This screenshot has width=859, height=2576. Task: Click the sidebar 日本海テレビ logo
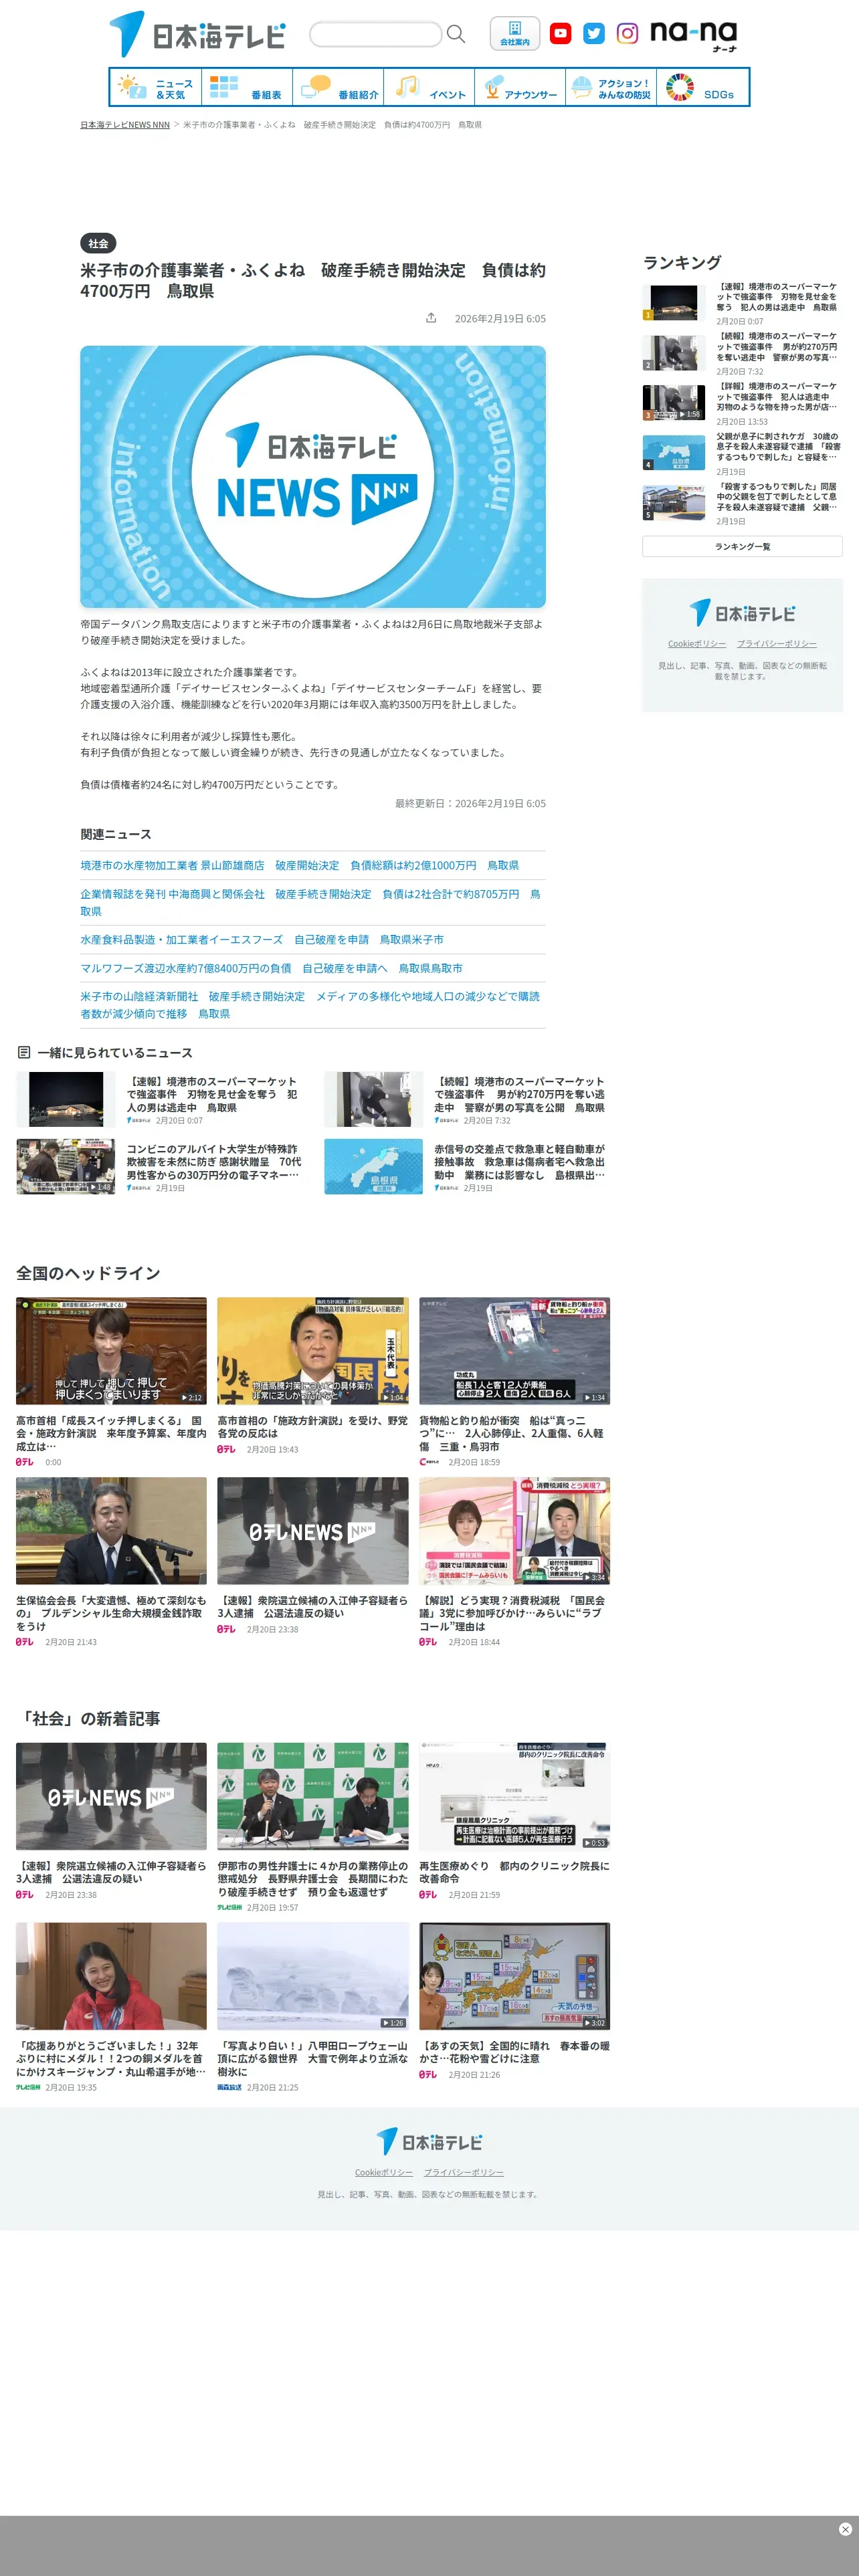(742, 613)
